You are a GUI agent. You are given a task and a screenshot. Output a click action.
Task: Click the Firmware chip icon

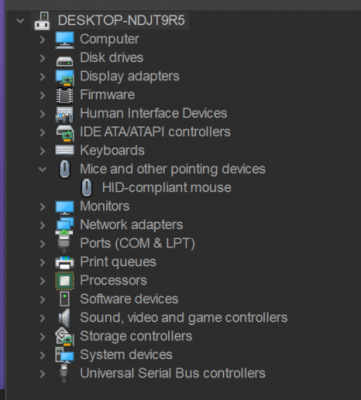65,95
